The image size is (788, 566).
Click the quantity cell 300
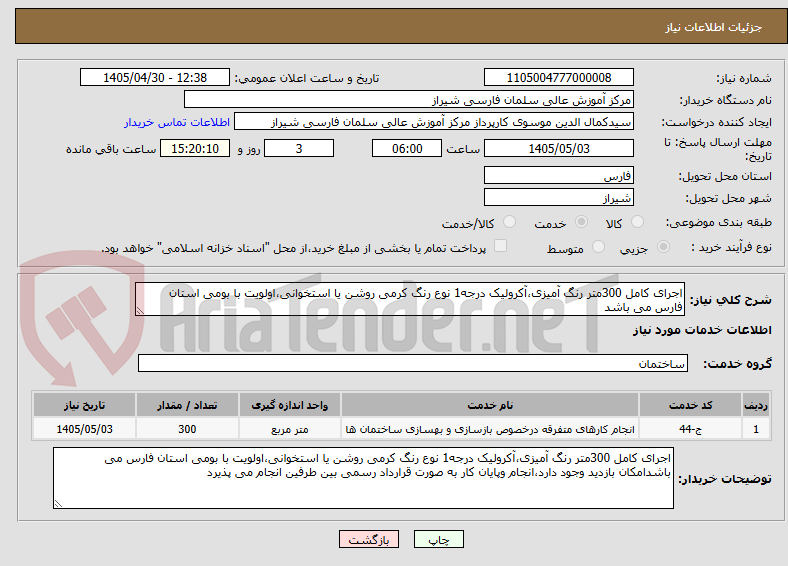click(x=187, y=429)
